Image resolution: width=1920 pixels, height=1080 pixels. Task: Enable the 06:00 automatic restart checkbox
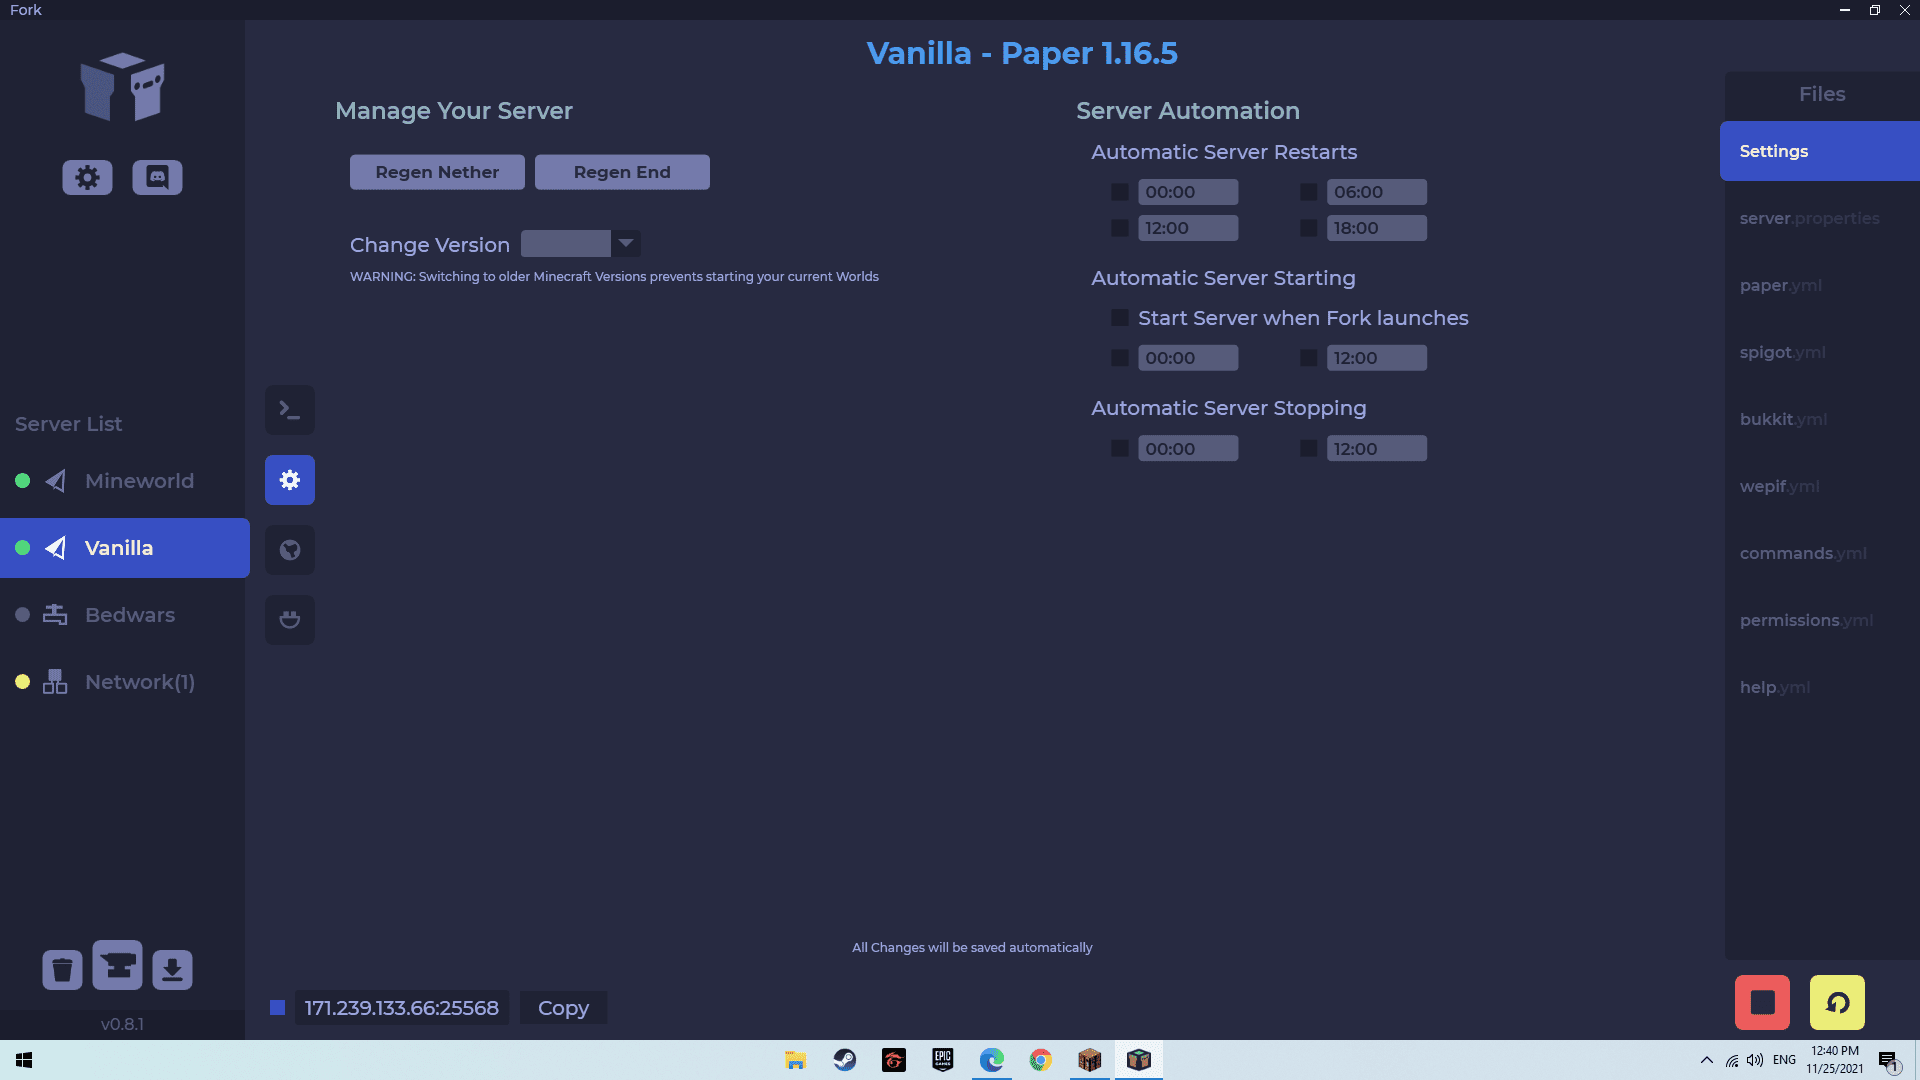(x=1308, y=192)
